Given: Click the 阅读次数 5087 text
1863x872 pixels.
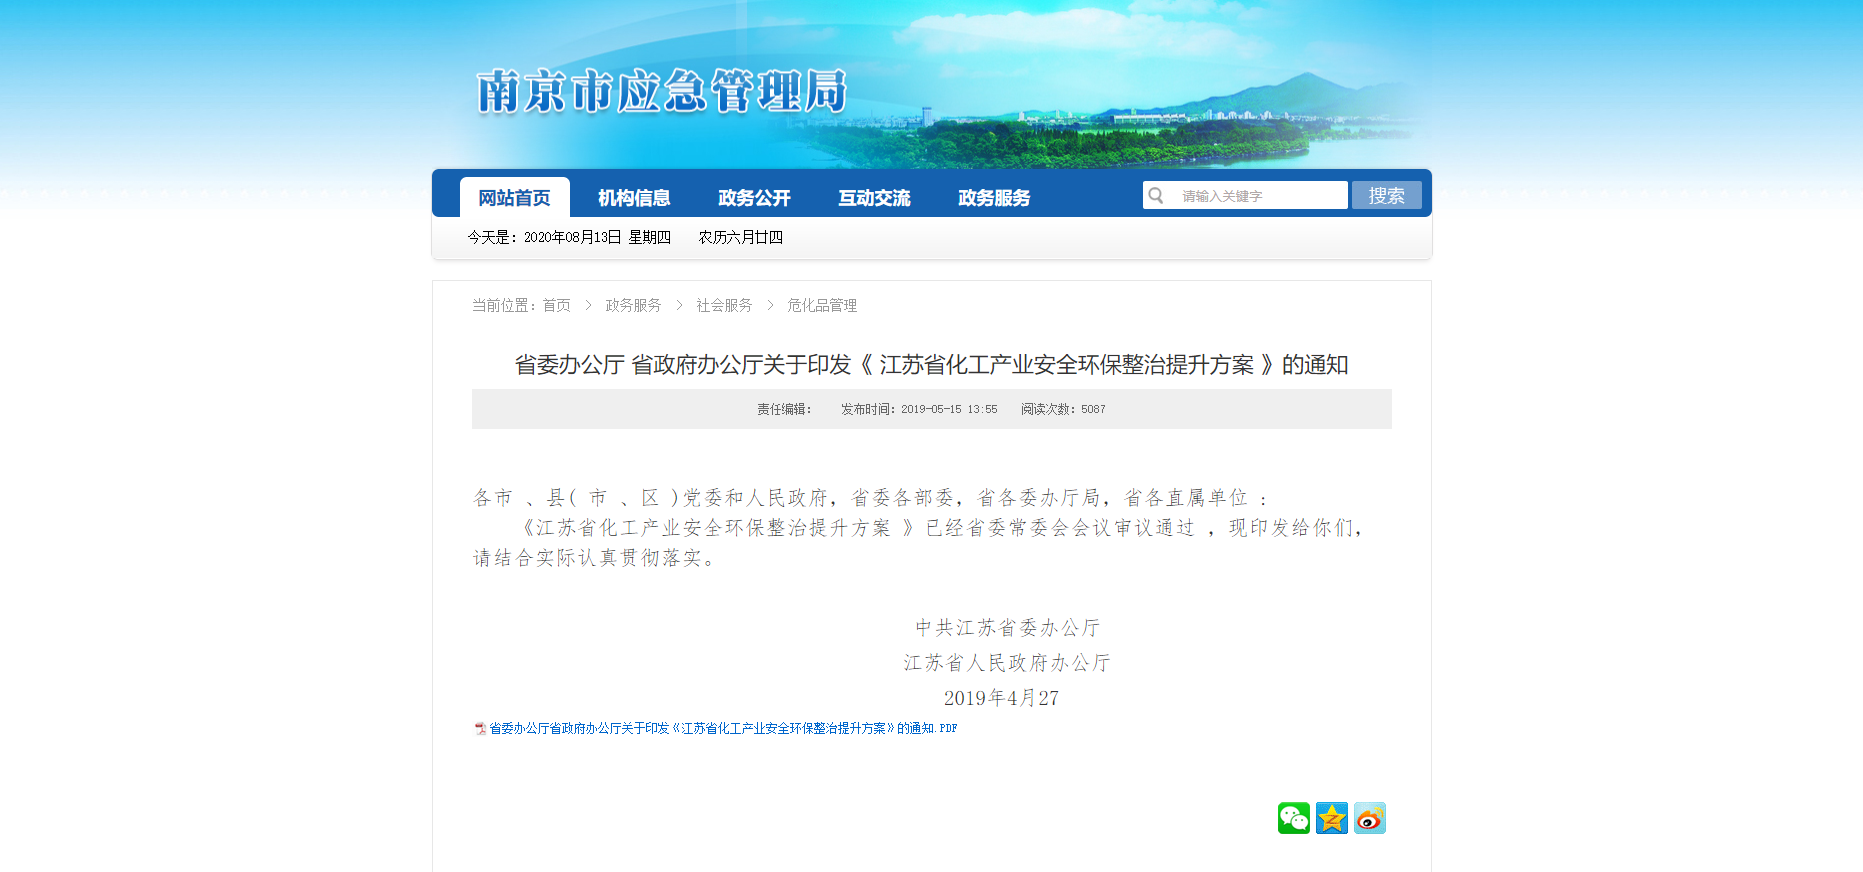Looking at the screenshot, I should [x=1063, y=409].
